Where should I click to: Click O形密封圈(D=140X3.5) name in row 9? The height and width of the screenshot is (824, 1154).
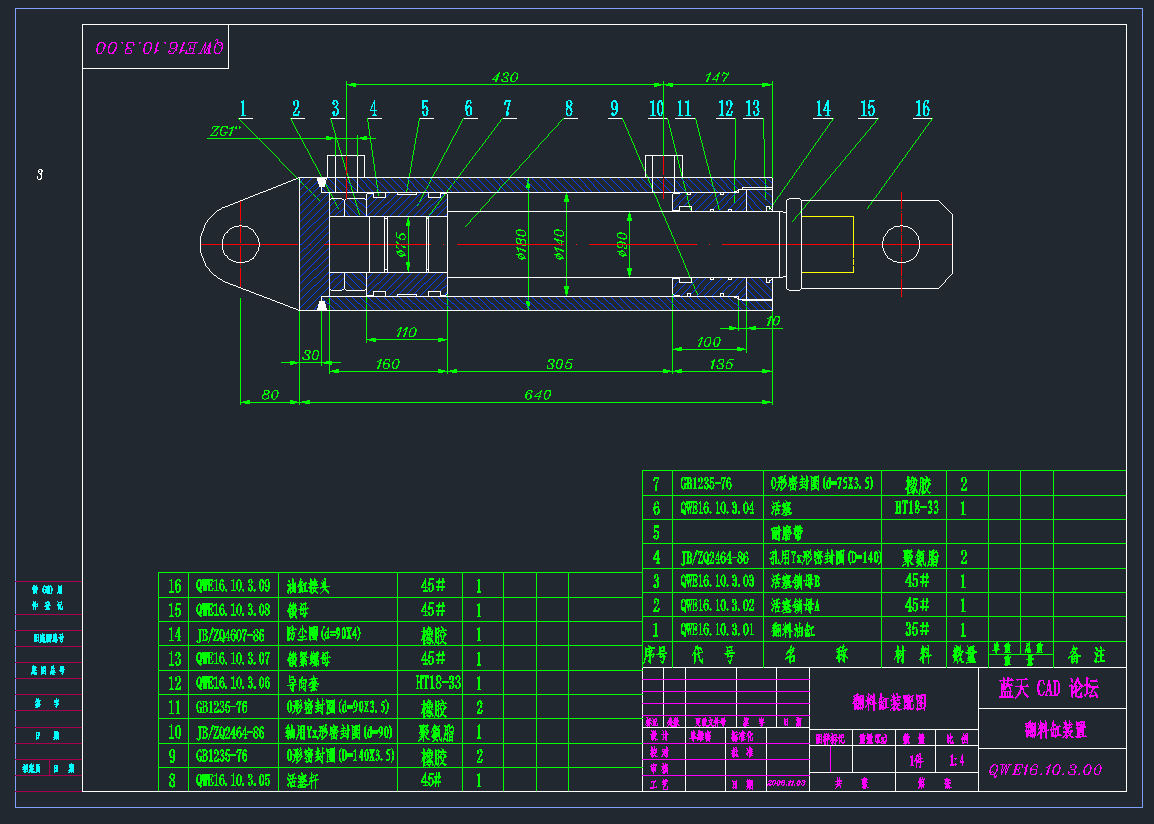(340, 756)
